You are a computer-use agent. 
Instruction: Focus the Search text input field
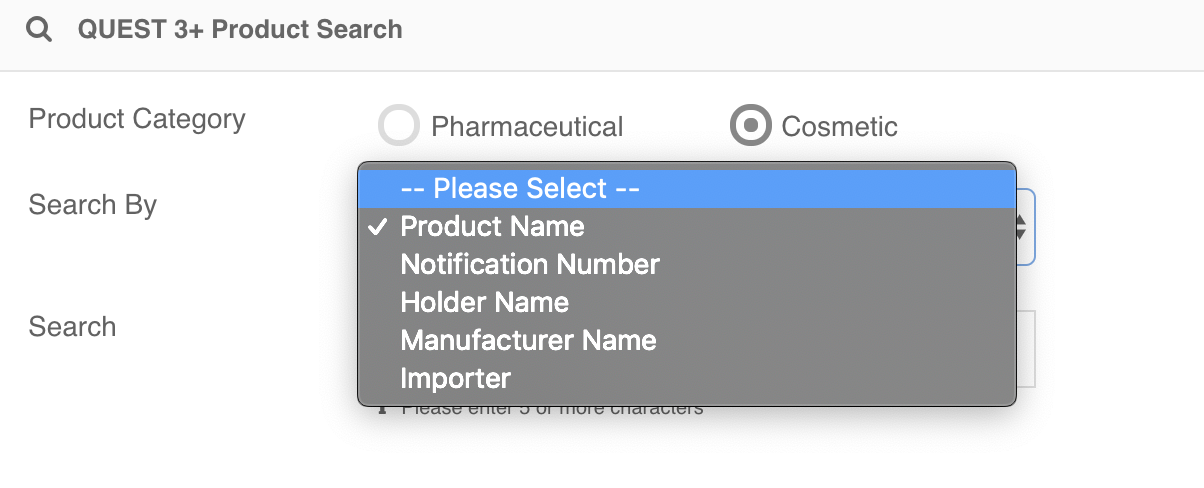pos(1025,349)
